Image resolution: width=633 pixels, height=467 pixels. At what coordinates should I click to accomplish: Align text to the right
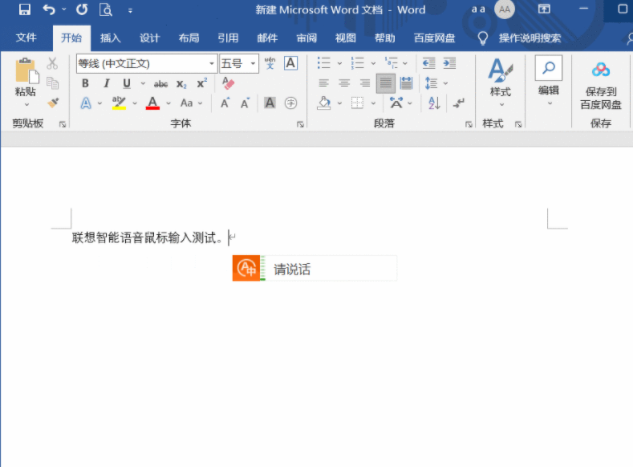(x=365, y=83)
